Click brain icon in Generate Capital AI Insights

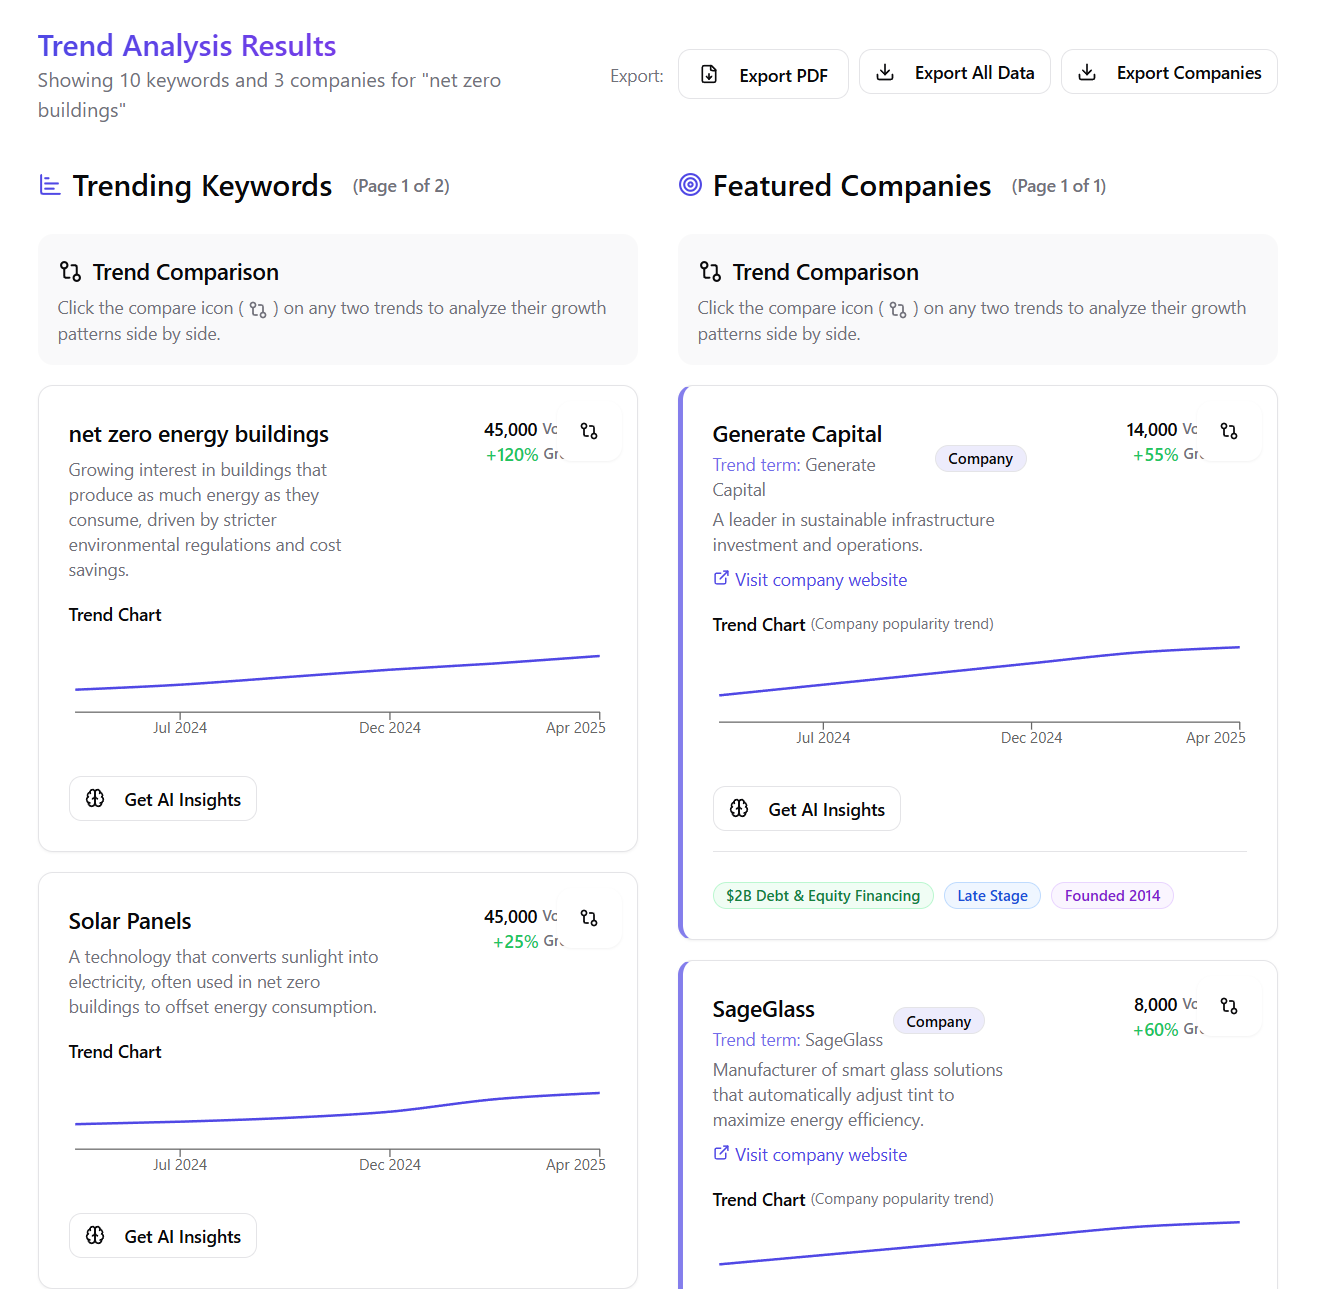(739, 808)
